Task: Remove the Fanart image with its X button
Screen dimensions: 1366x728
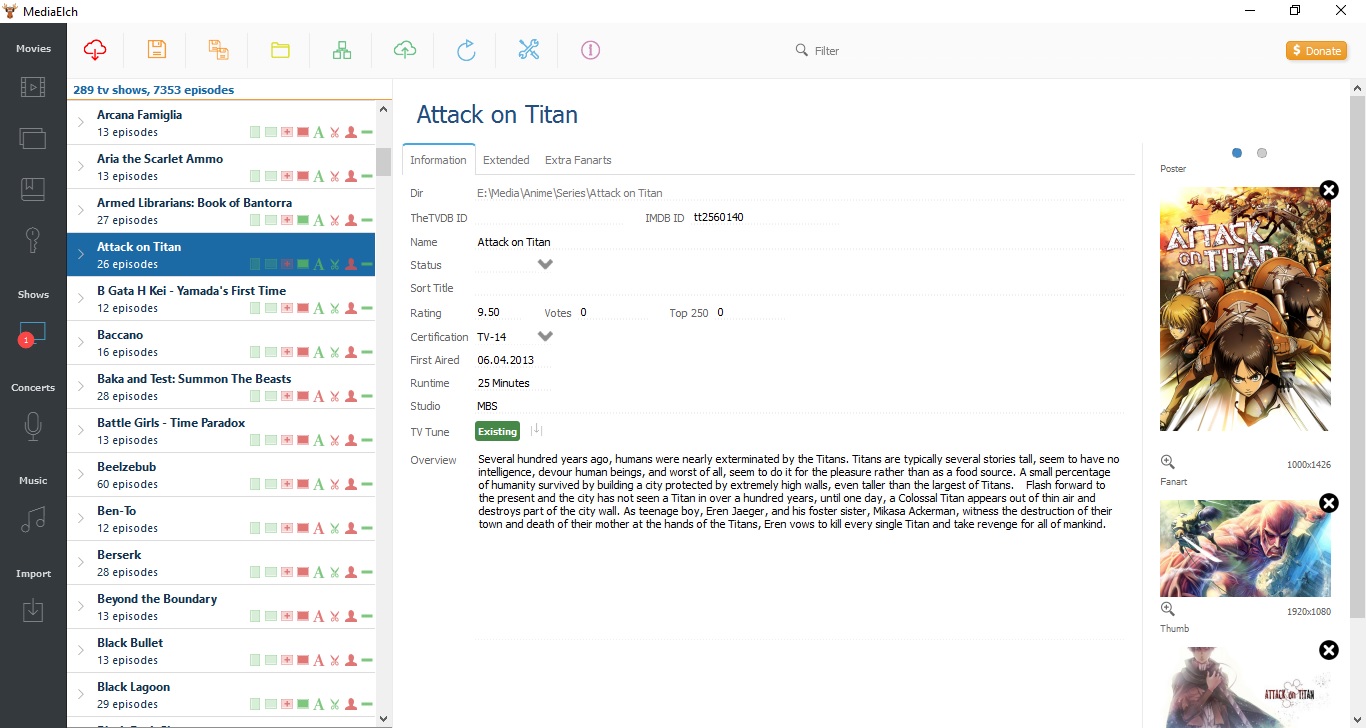Action: (1328, 503)
